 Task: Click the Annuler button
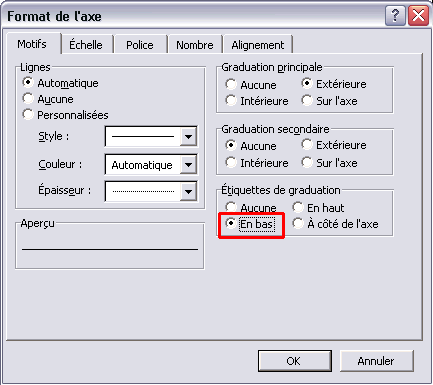click(x=377, y=361)
